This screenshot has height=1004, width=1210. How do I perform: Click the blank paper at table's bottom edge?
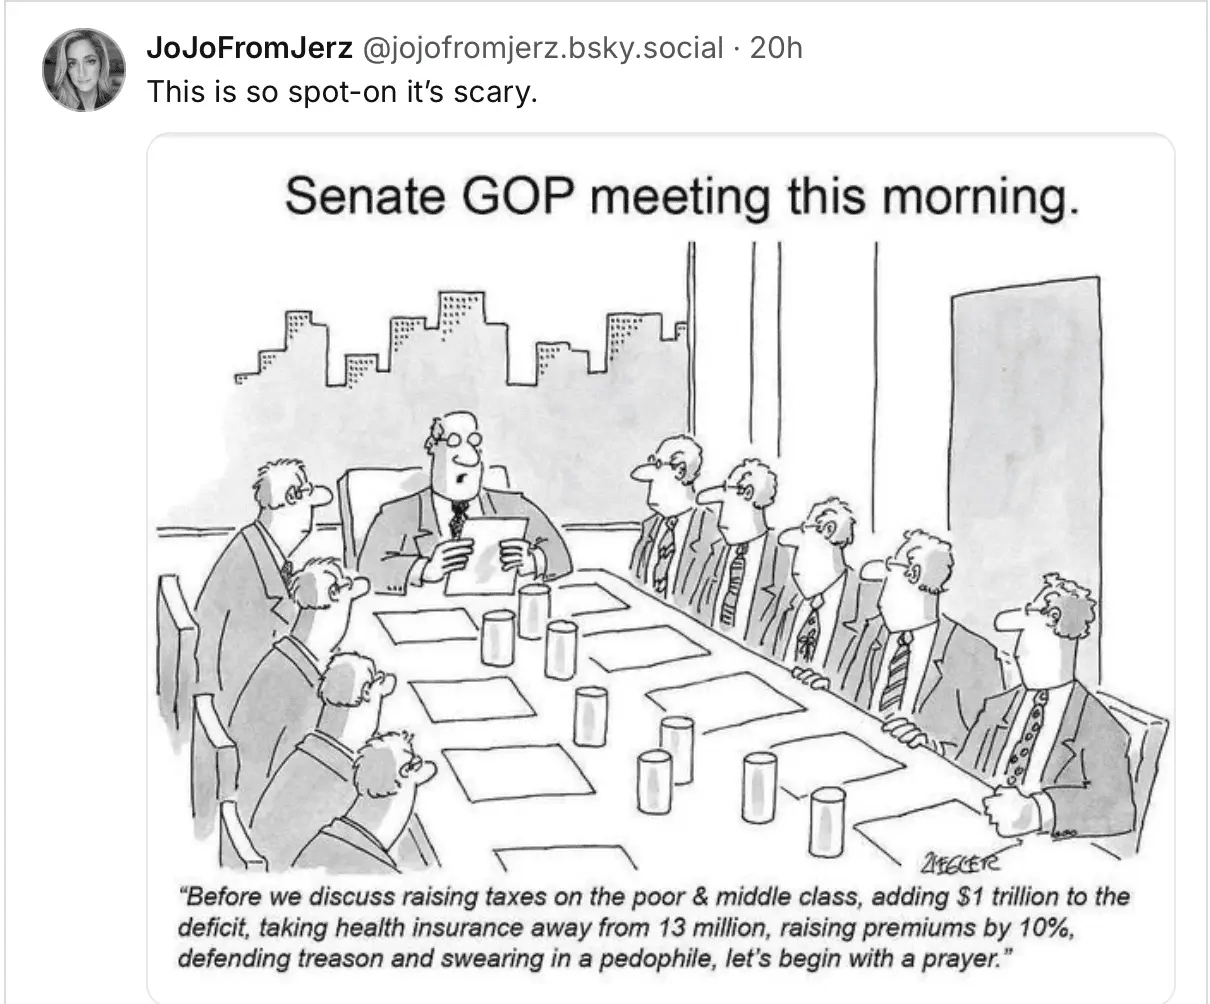[x=565, y=858]
